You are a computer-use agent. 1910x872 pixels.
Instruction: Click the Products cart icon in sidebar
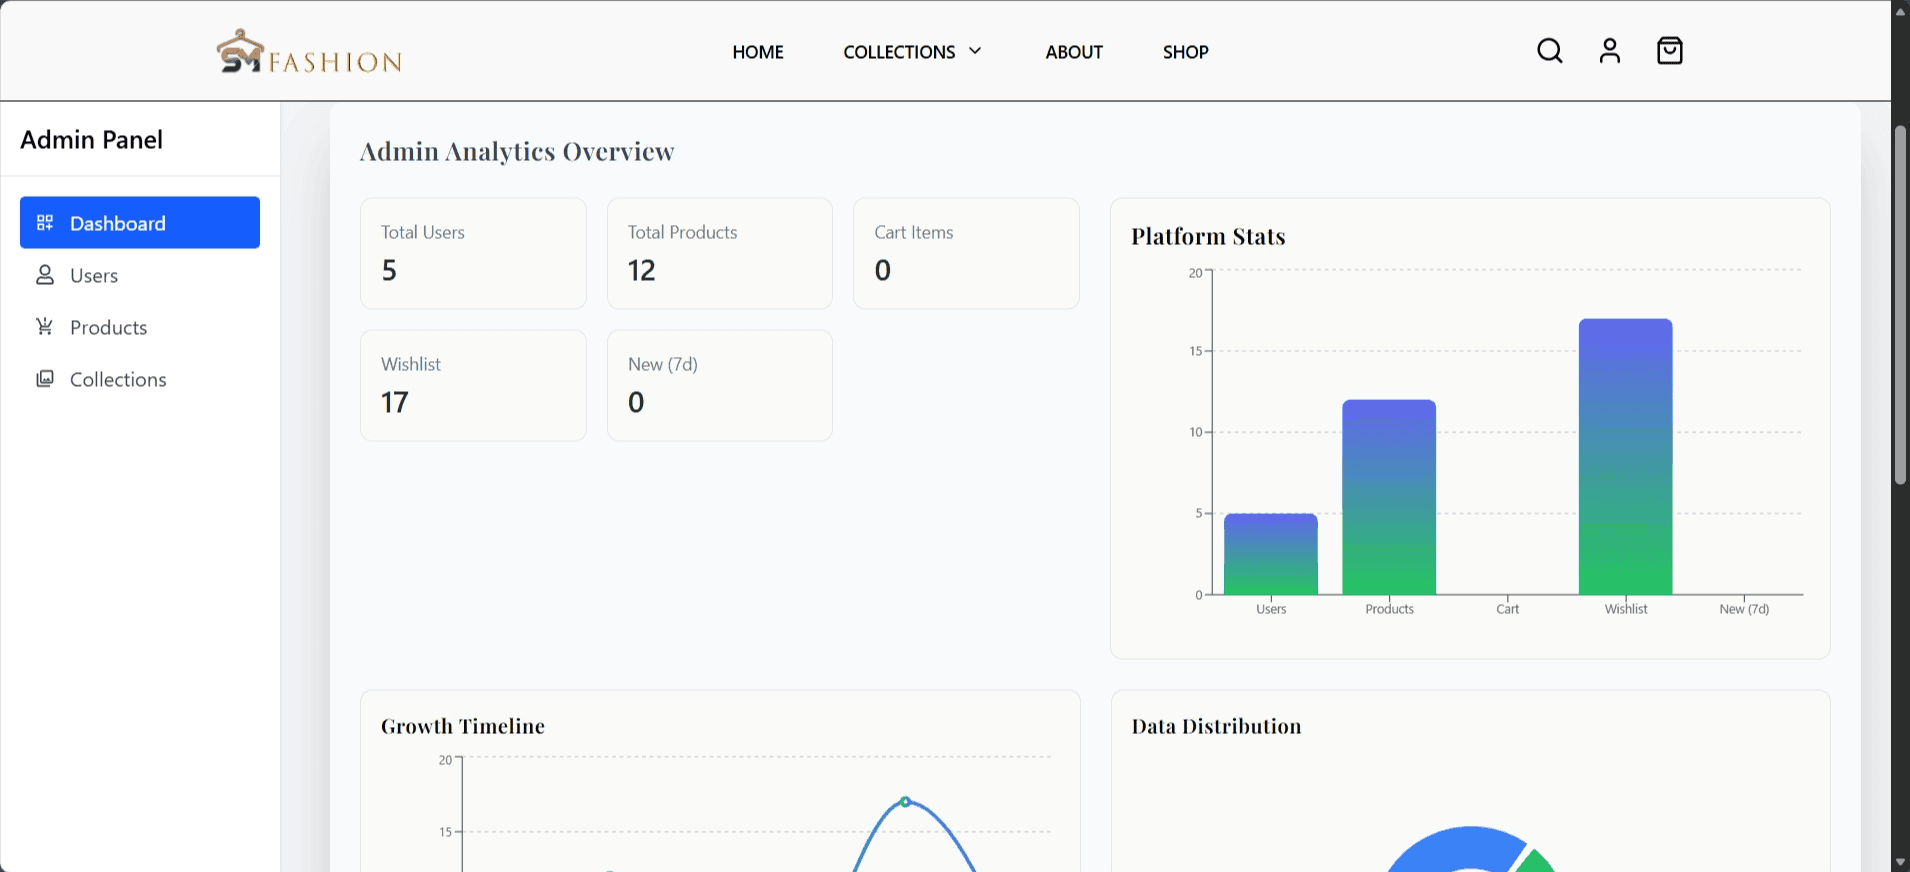pyautogui.click(x=45, y=327)
